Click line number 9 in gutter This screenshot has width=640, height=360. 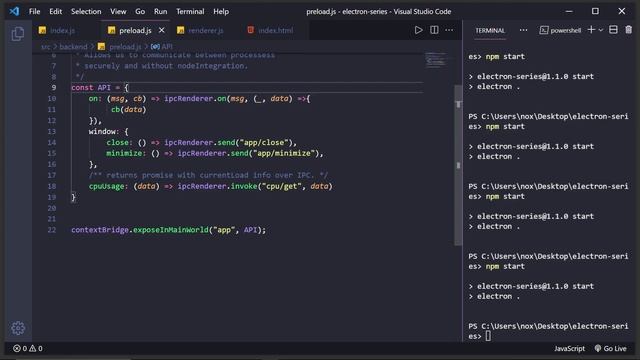(53, 88)
